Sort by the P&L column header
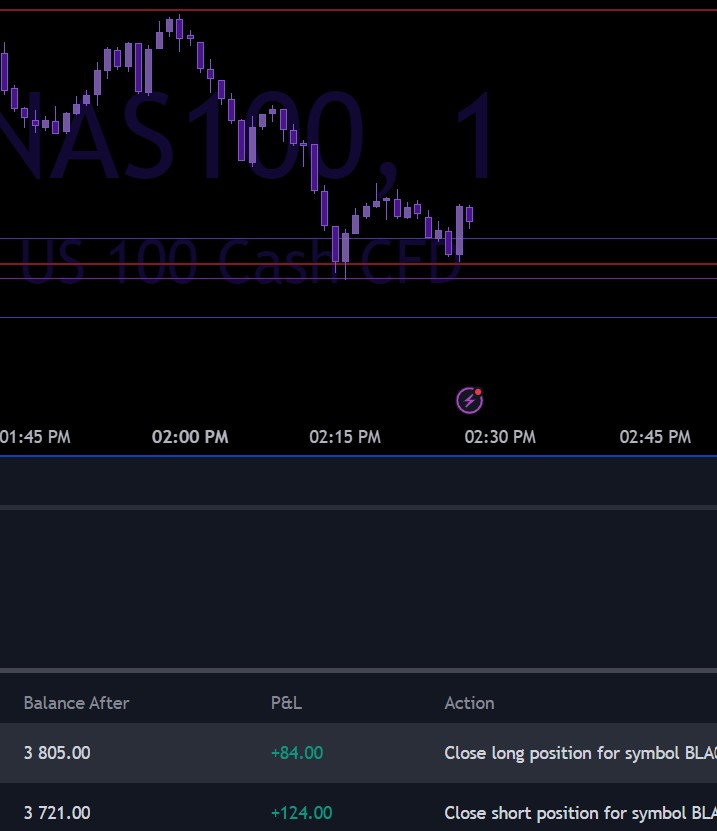 286,703
